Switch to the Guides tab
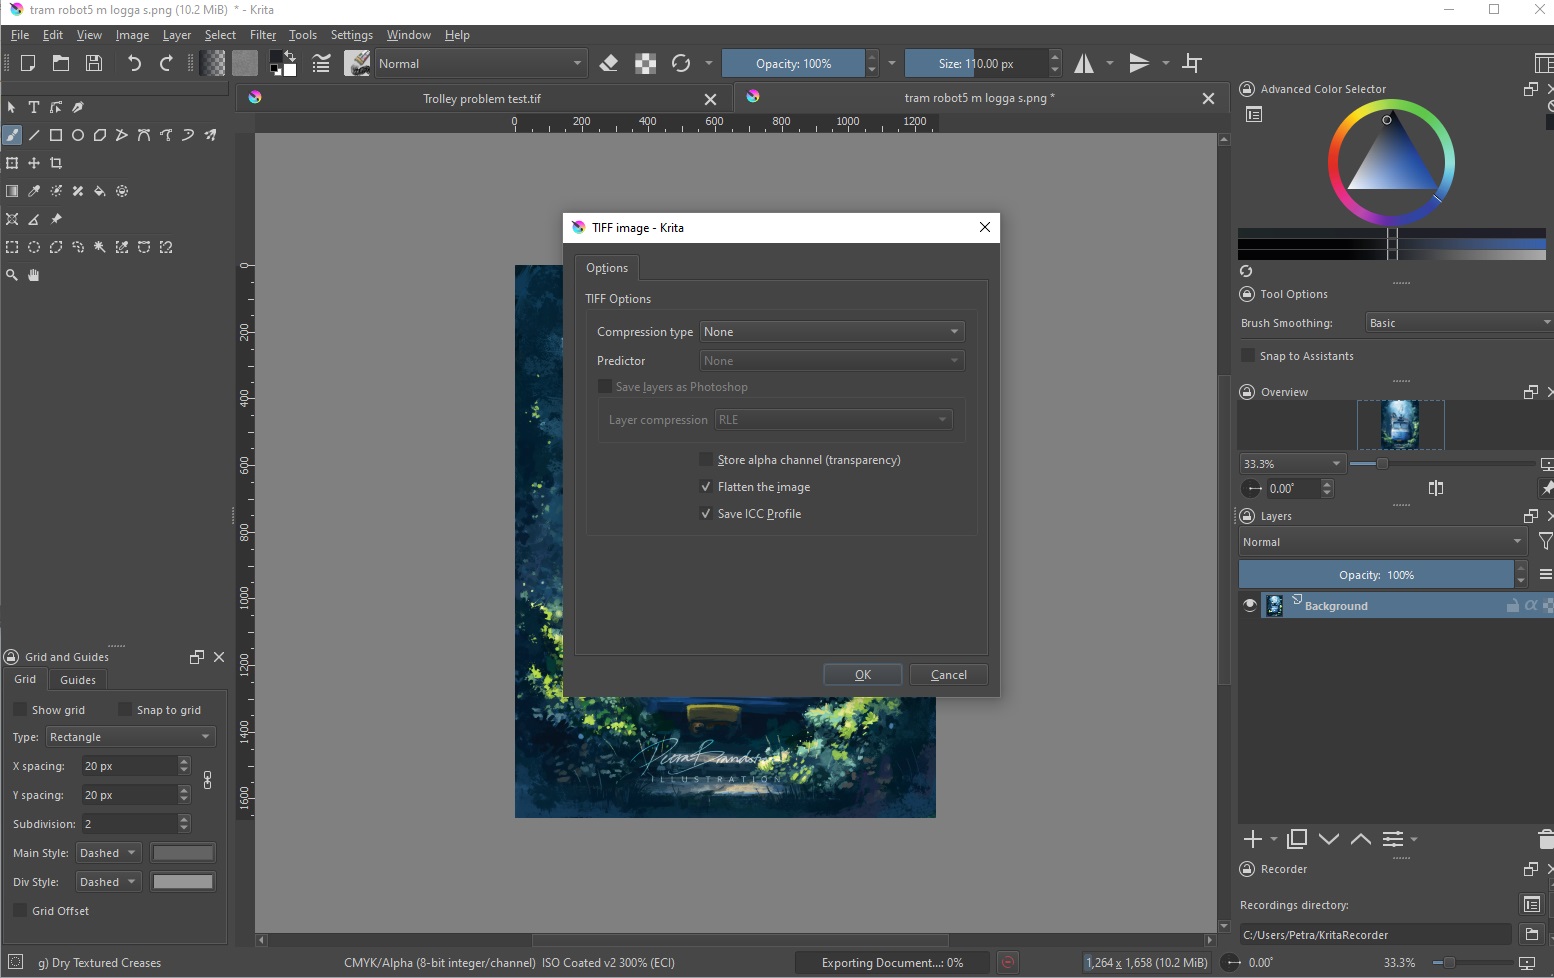 pos(78,680)
